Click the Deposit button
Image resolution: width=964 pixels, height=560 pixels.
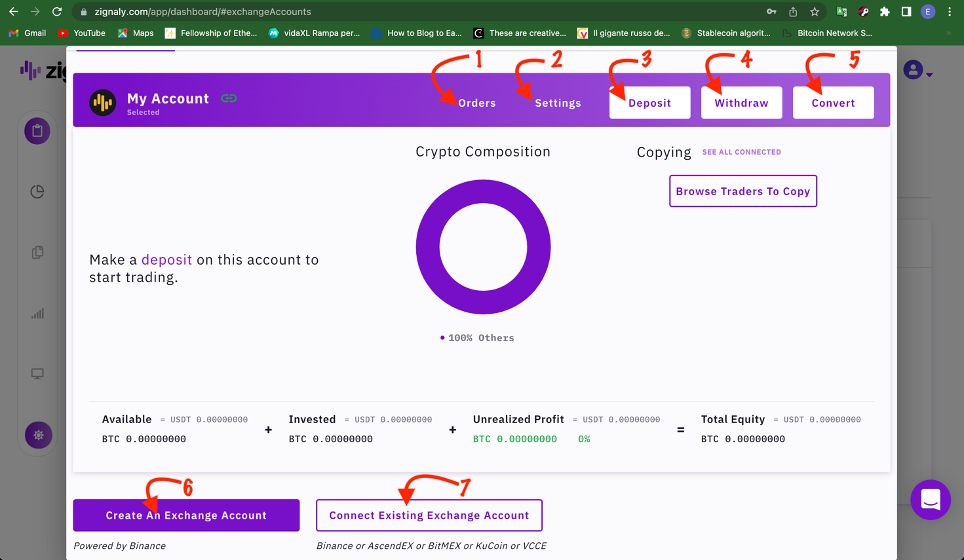(650, 102)
